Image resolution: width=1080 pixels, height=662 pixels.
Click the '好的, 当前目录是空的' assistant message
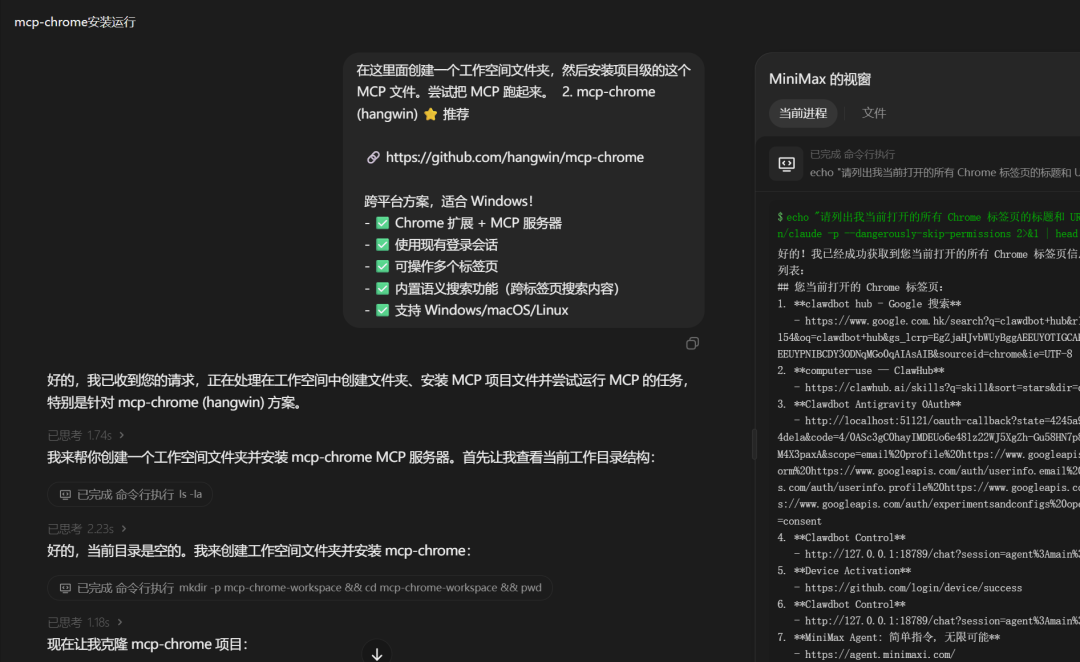[259, 551]
